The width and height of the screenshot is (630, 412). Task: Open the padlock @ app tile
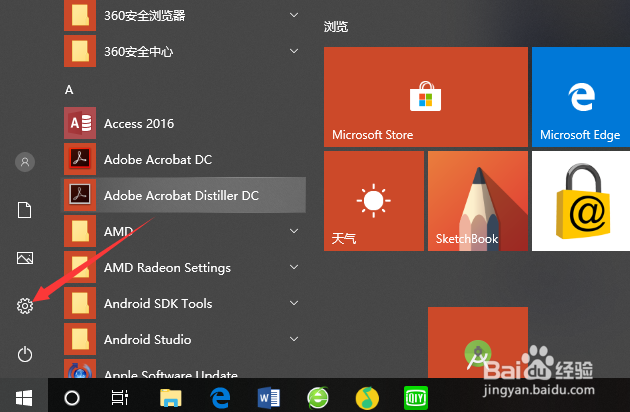pyautogui.click(x=581, y=201)
